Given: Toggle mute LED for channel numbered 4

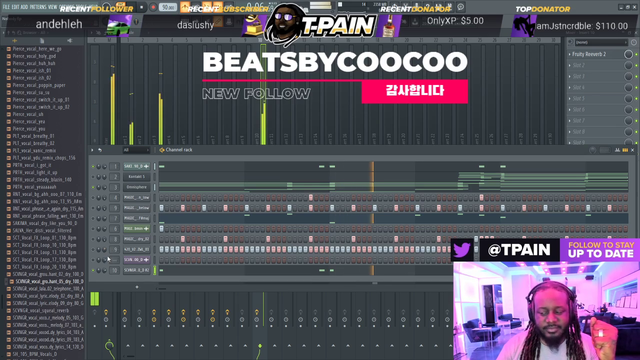Looking at the screenshot, I should tap(93, 198).
